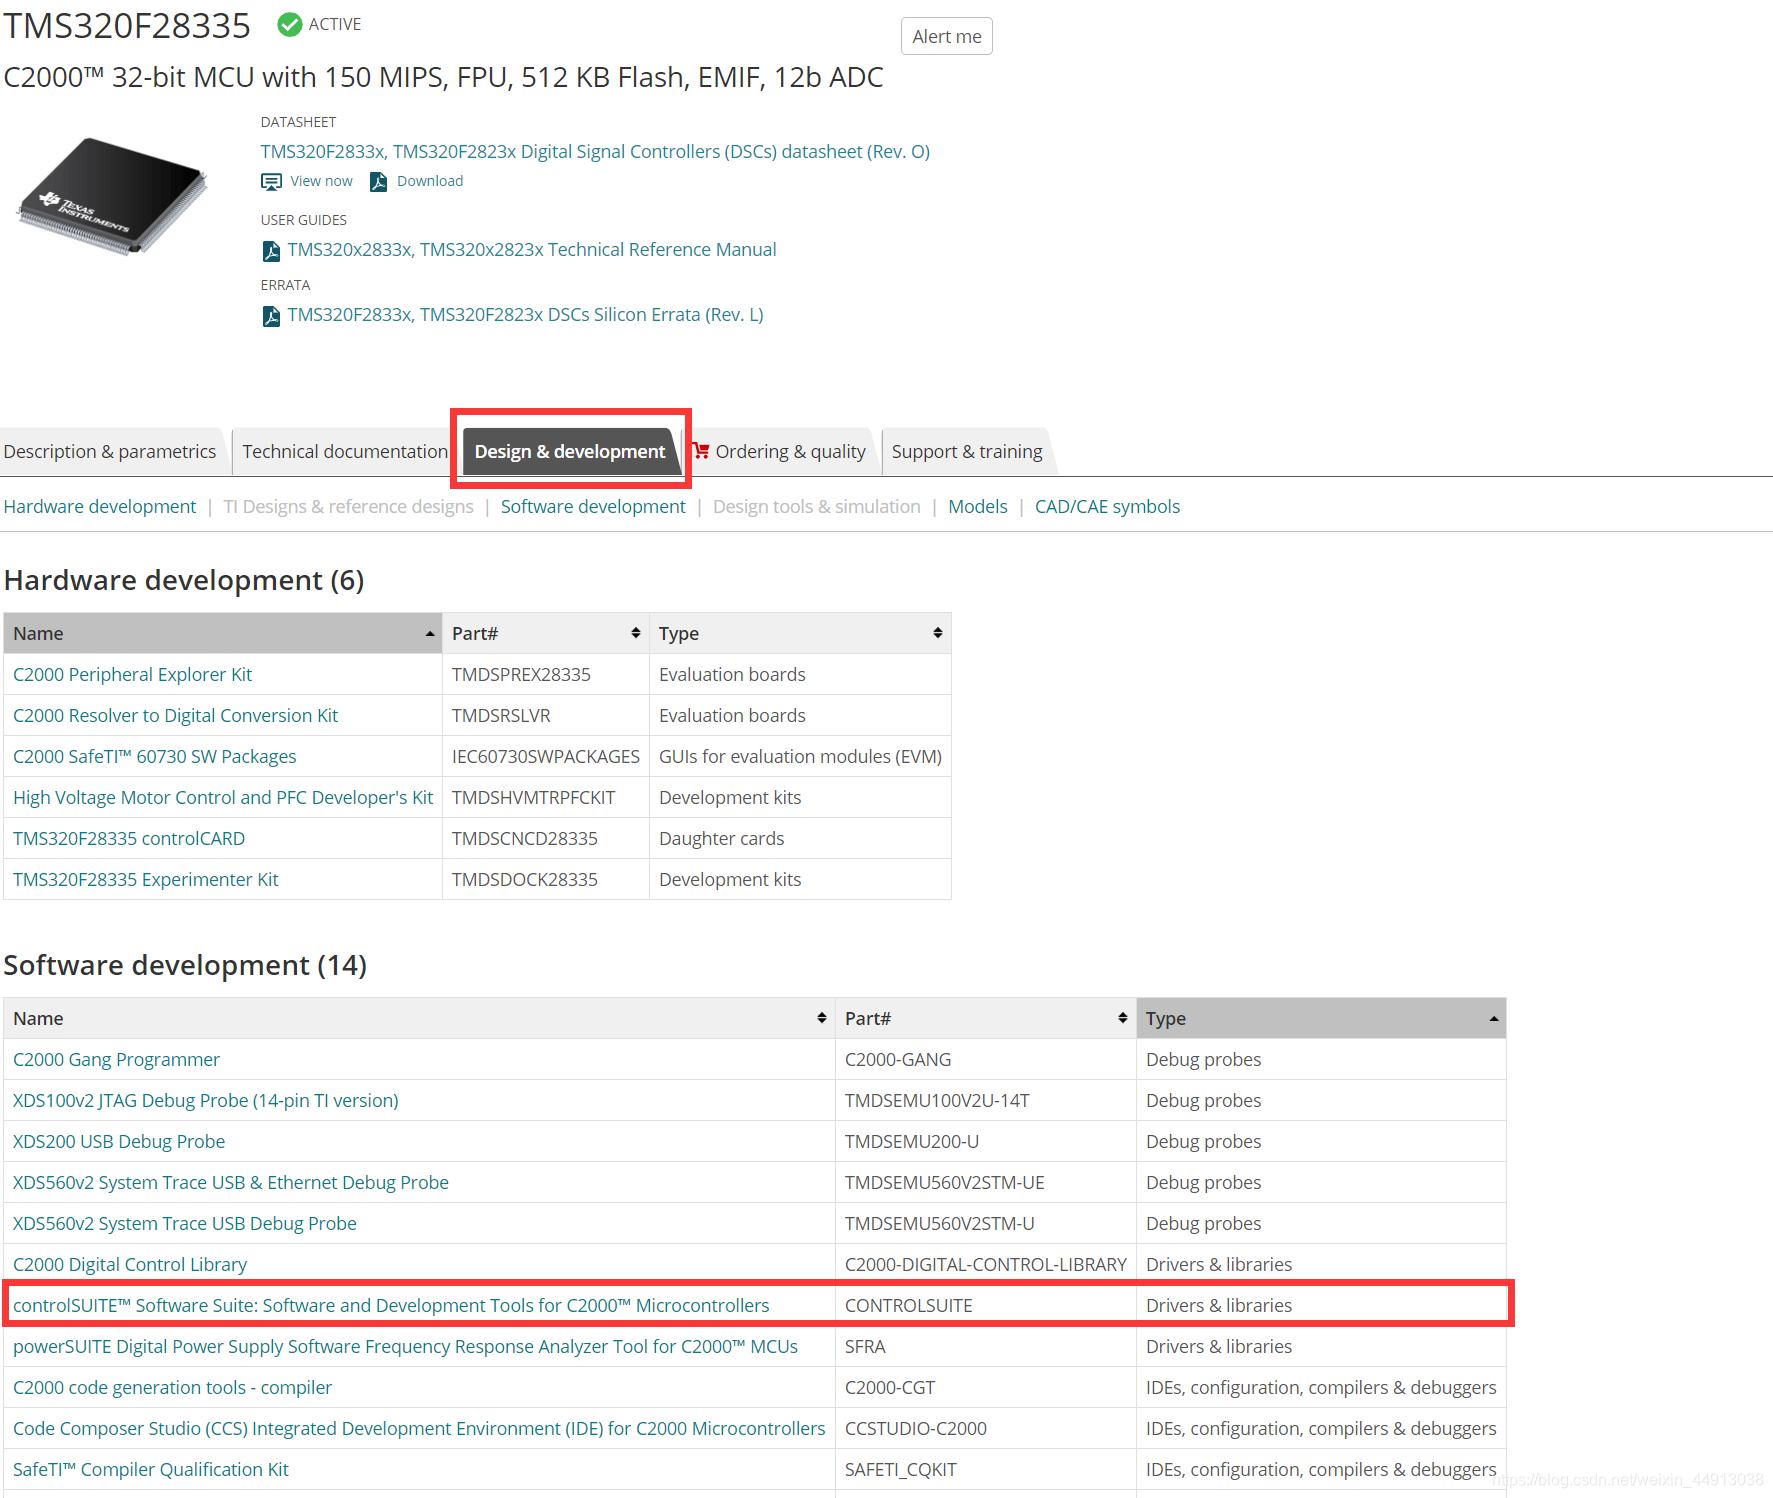Open the Technical Reference Manual PDF icon
The width and height of the screenshot is (1773, 1498).
271,251
